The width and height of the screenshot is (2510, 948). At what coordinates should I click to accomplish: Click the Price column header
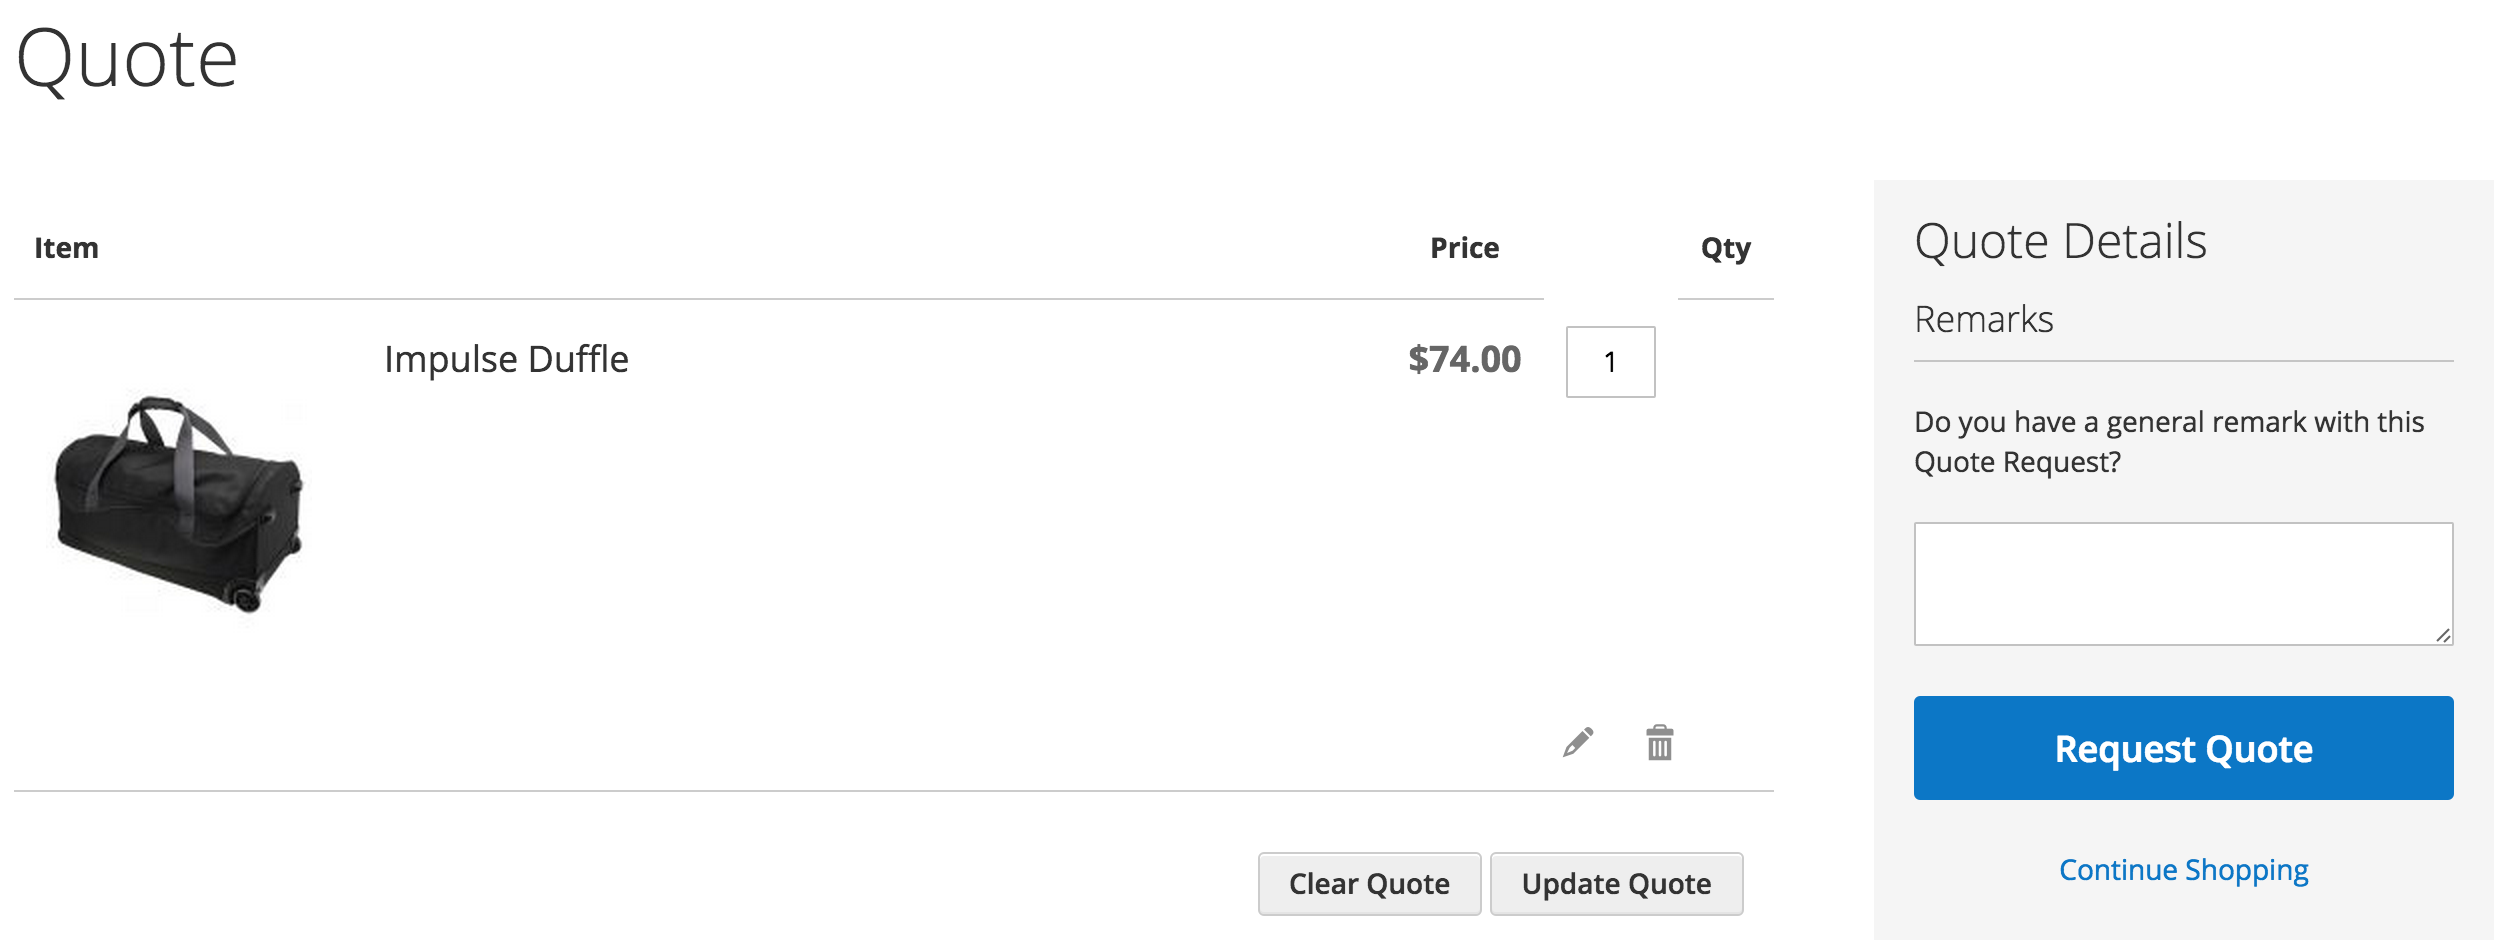(x=1464, y=248)
